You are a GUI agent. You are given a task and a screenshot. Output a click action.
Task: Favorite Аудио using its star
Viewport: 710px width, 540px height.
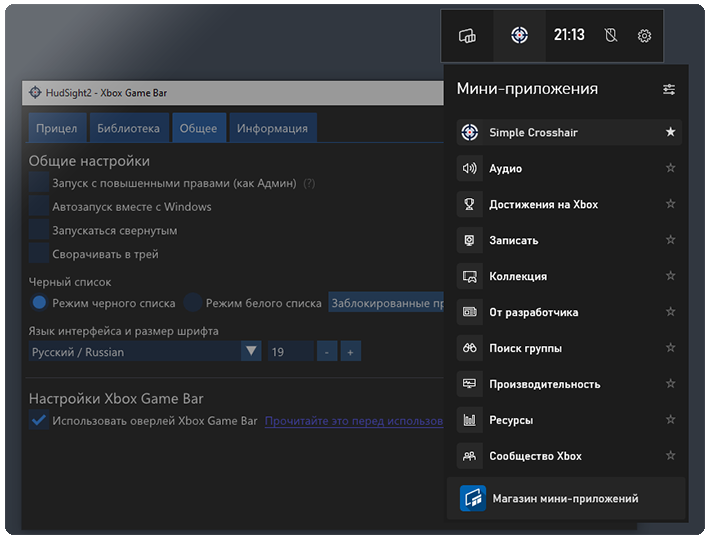click(x=671, y=168)
